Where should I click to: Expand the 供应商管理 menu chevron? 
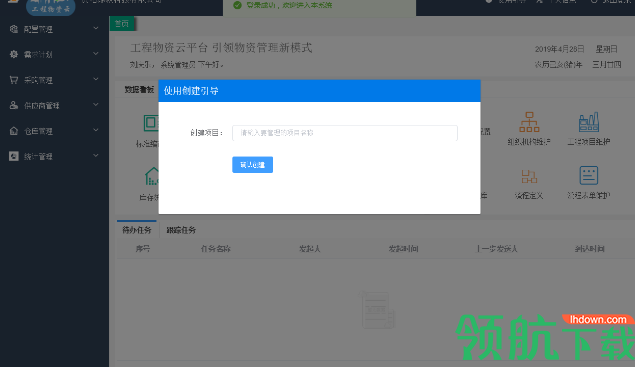(96, 105)
